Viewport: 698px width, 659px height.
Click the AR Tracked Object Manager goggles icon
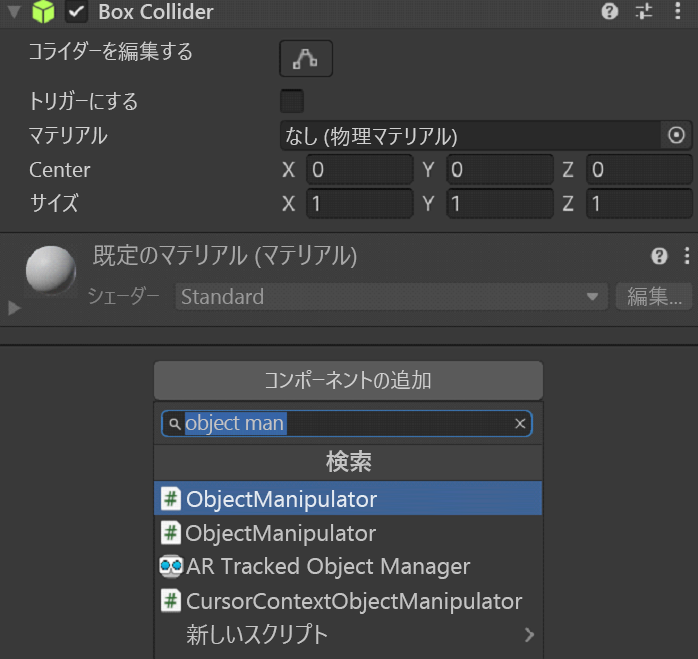171,566
